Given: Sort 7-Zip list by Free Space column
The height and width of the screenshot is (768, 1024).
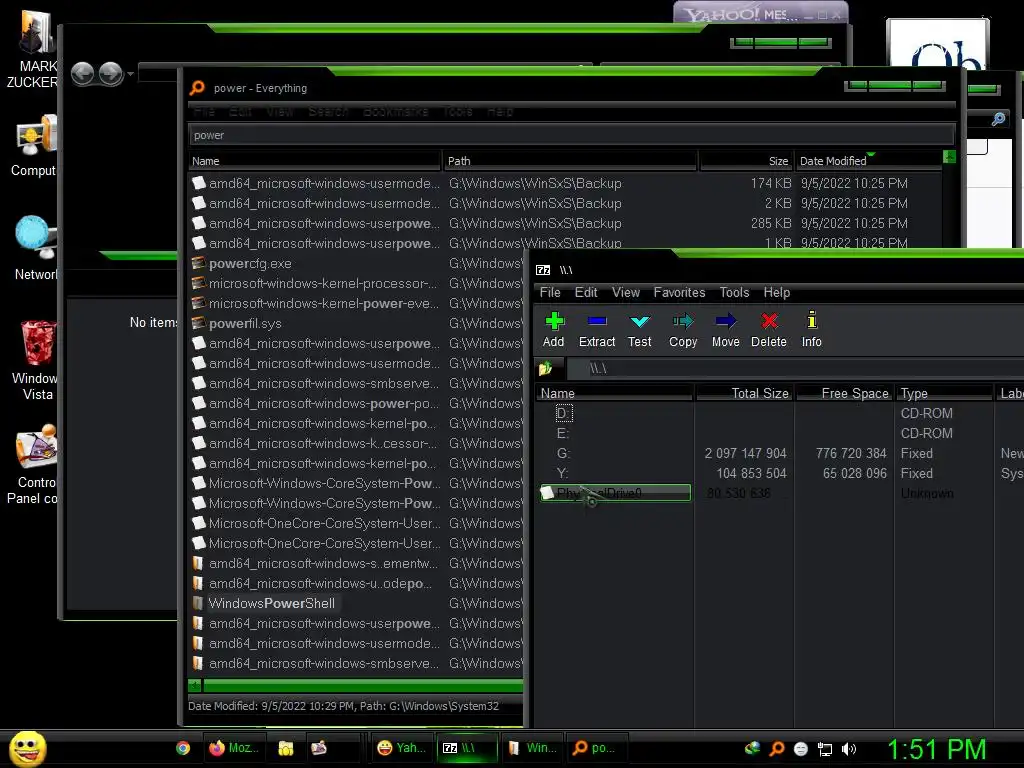Looking at the screenshot, I should 844,393.
